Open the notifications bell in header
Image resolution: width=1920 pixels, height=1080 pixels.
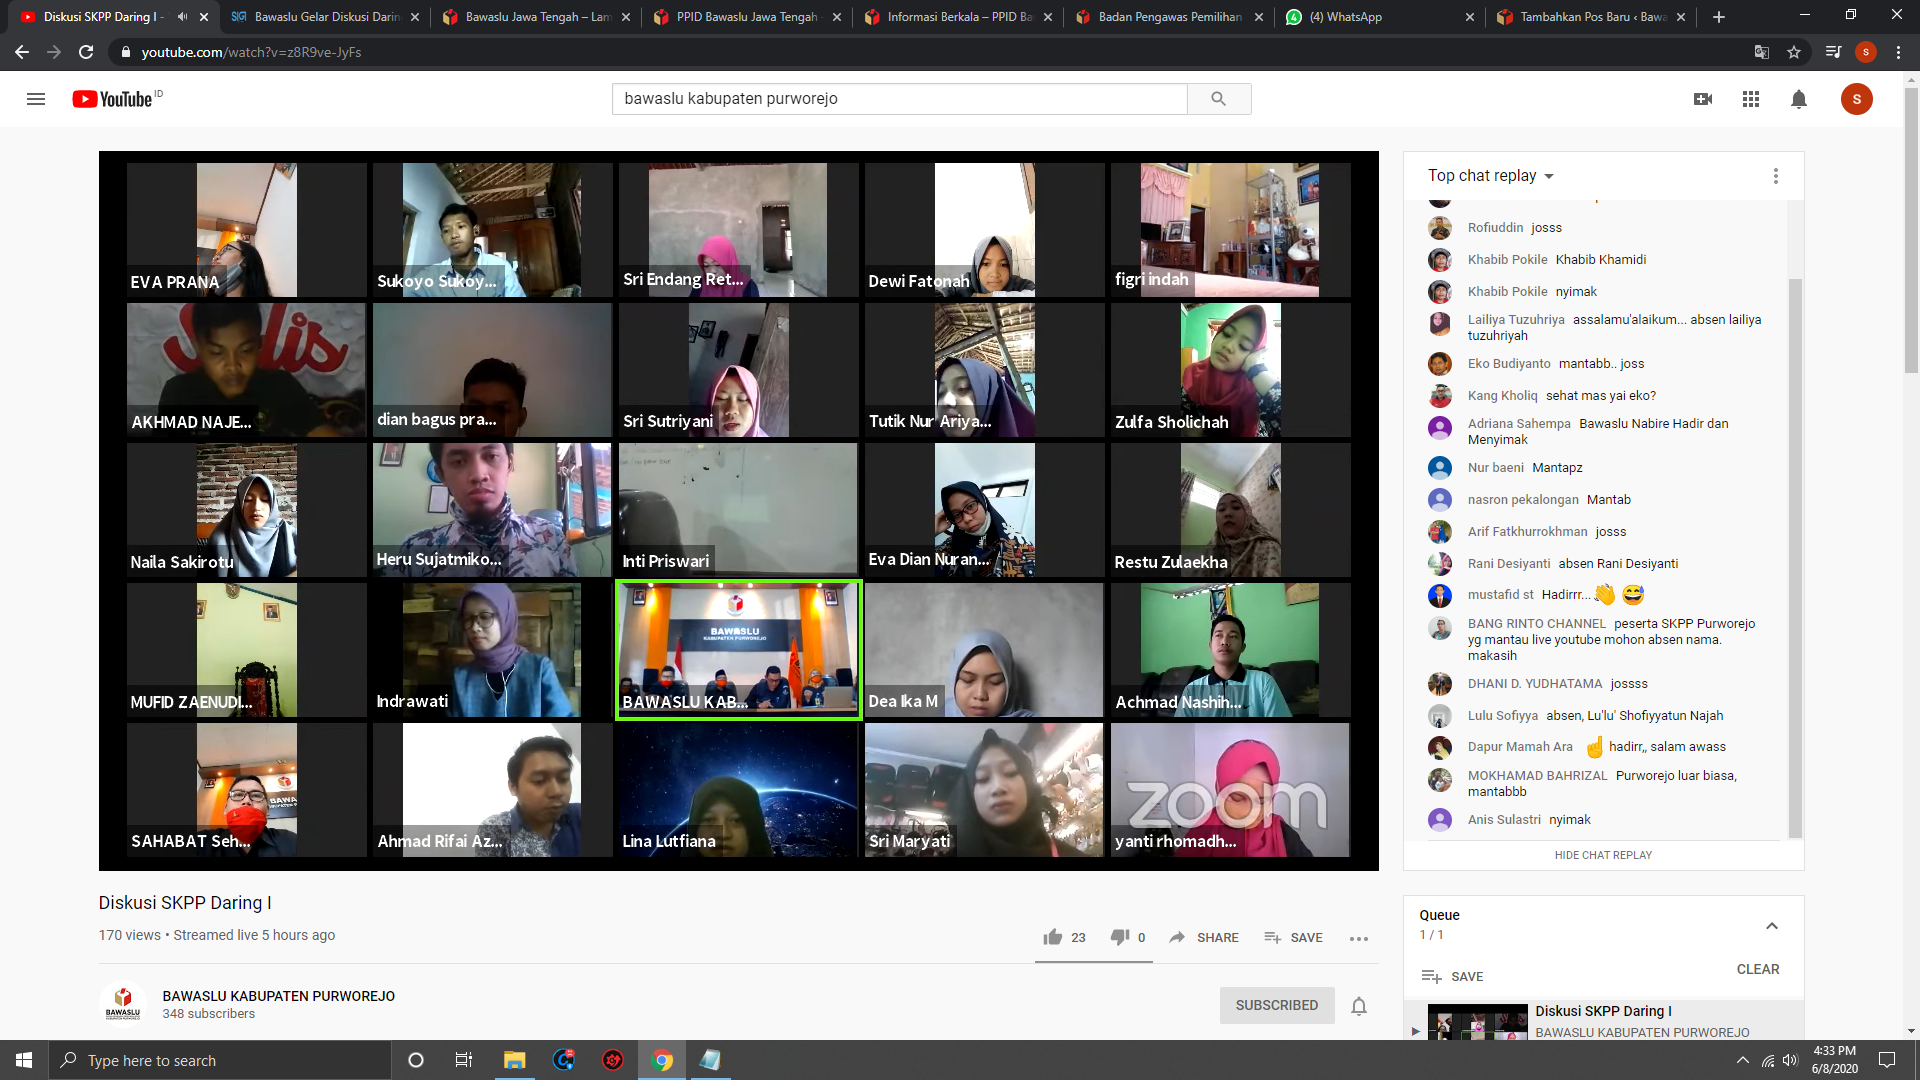pyautogui.click(x=1799, y=99)
